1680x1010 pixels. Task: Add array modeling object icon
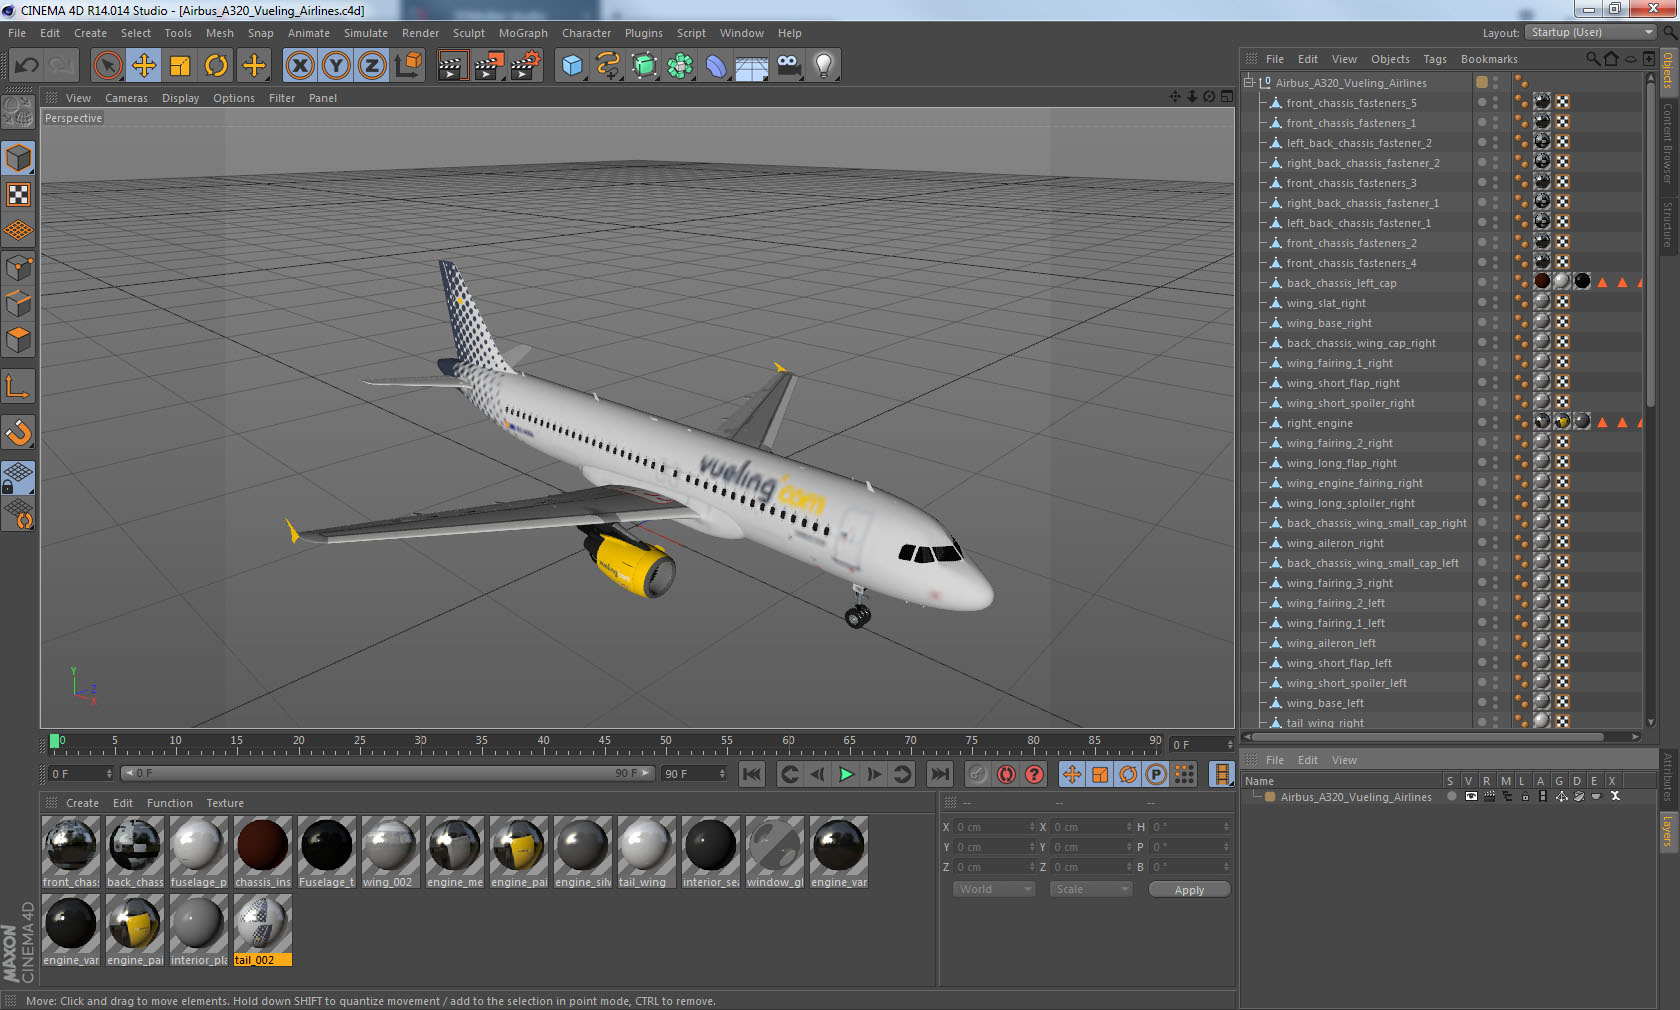coord(680,66)
